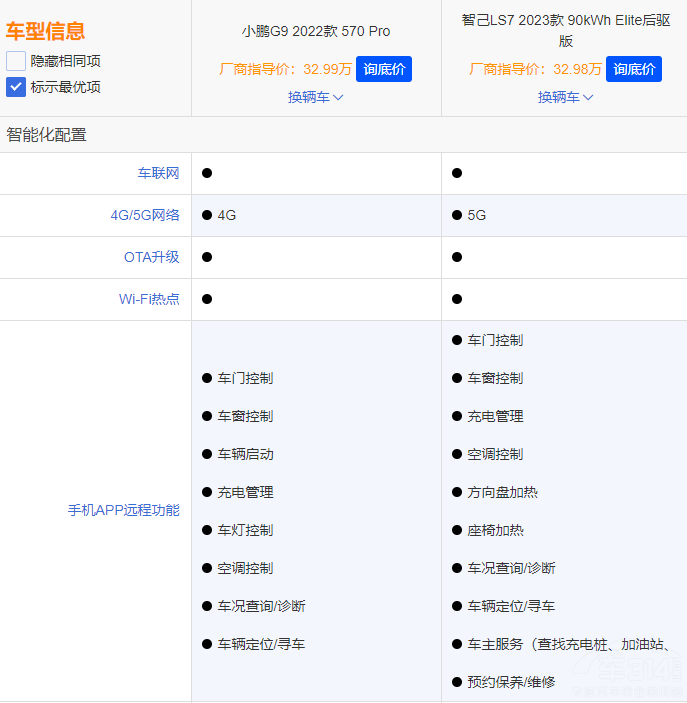Click the OTA升级 row label
The height and width of the screenshot is (703, 687).
pyautogui.click(x=151, y=257)
